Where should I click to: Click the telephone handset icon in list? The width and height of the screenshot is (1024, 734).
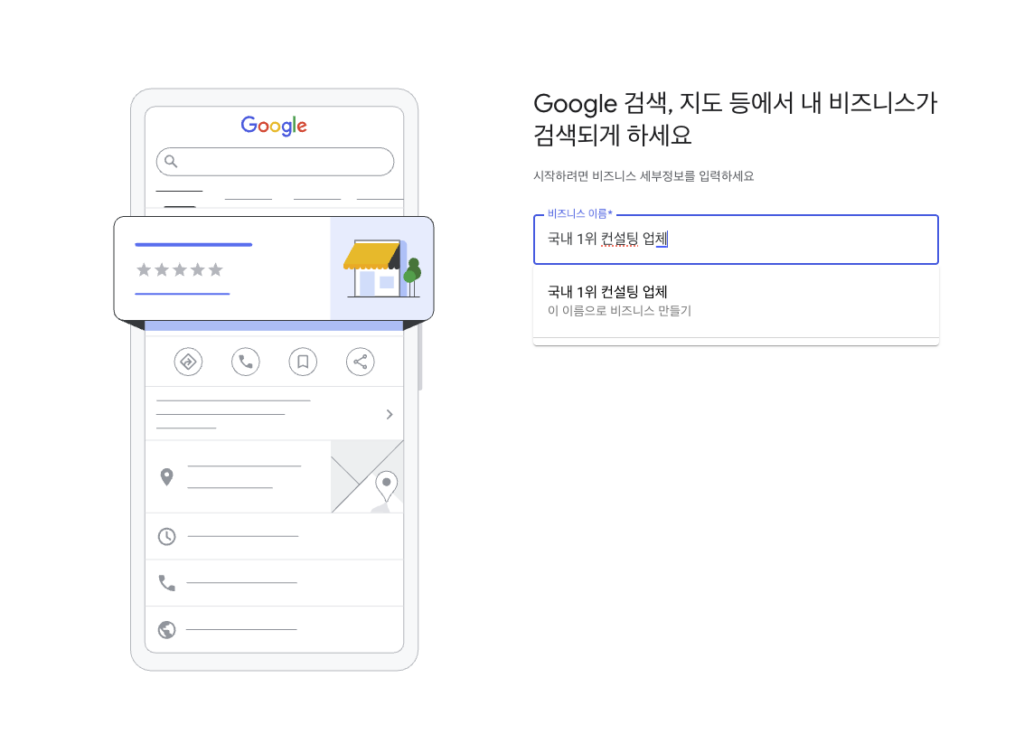(167, 582)
